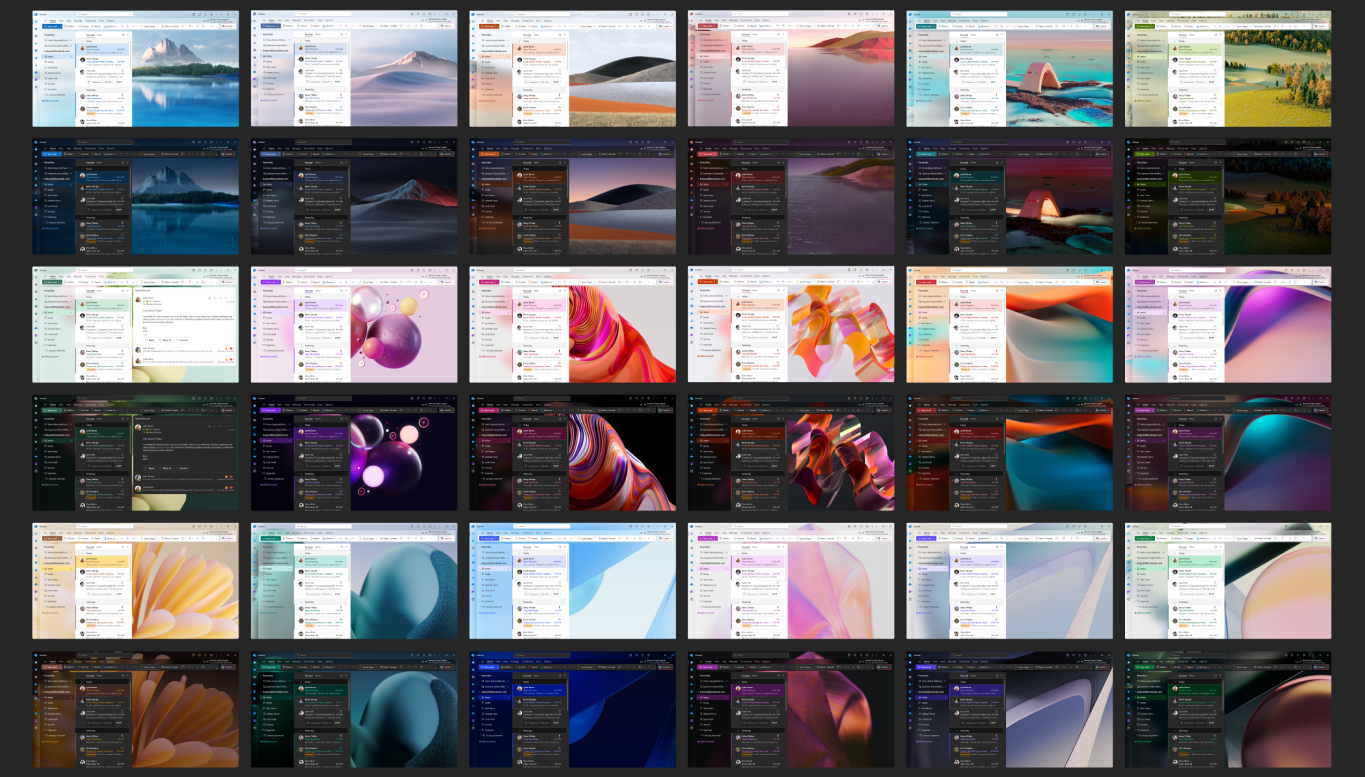The width and height of the screenshot is (1365, 777).
Task: Open the dark sand dunes with red peak preview
Action: pyautogui.click(x=354, y=197)
